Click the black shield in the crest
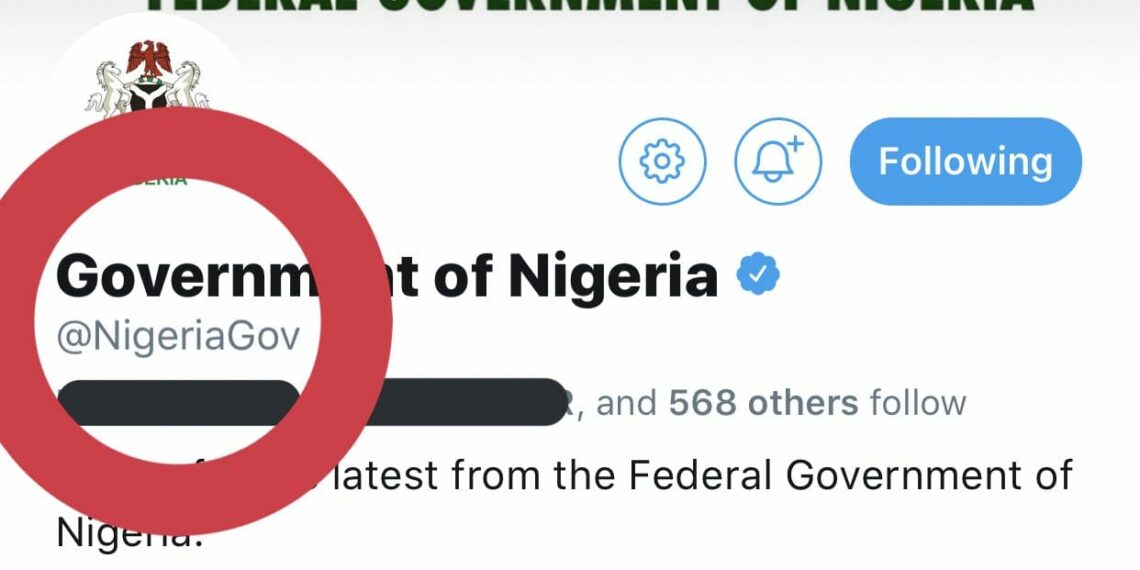This screenshot has height=570, width=1140. pos(148,95)
